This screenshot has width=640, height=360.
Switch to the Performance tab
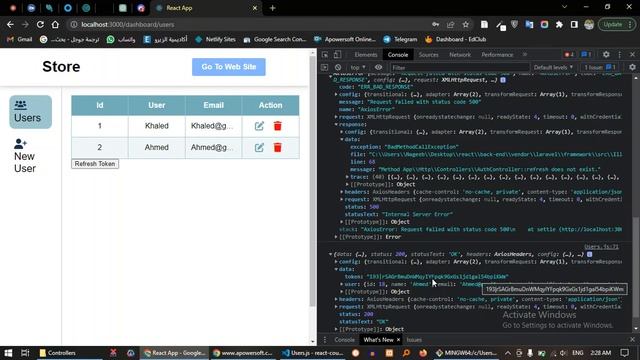(x=497, y=55)
